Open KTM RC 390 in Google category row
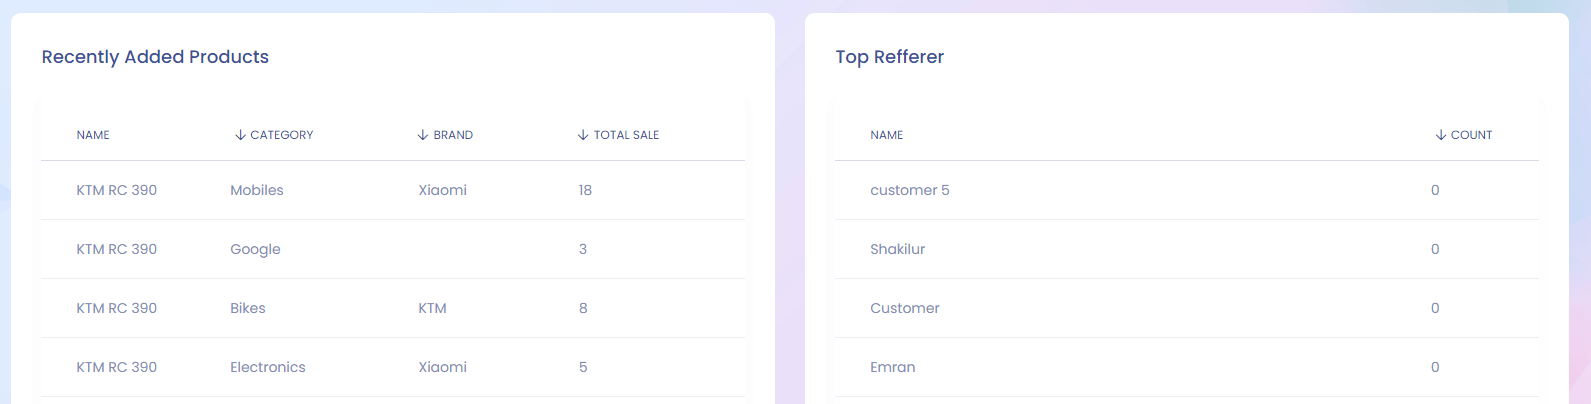Image resolution: width=1591 pixels, height=404 pixels. (x=116, y=249)
